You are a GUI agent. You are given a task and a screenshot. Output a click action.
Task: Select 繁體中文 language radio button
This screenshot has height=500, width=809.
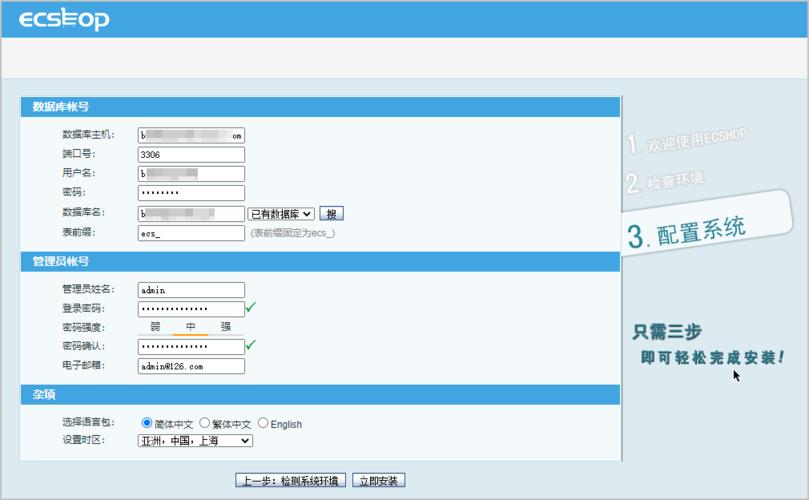(204, 423)
